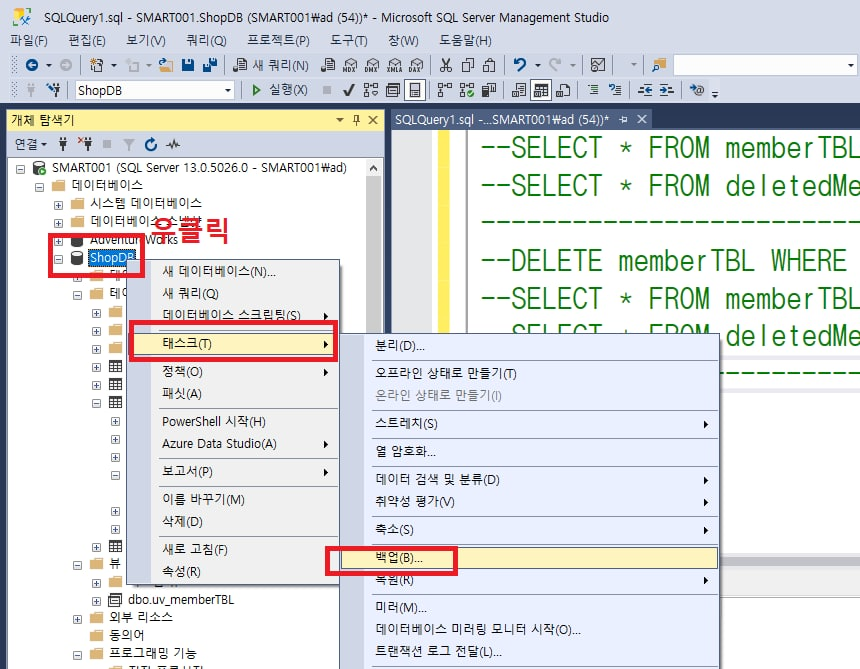Click the Results to Grid icon
This screenshot has width=860, height=669.
tap(541, 90)
